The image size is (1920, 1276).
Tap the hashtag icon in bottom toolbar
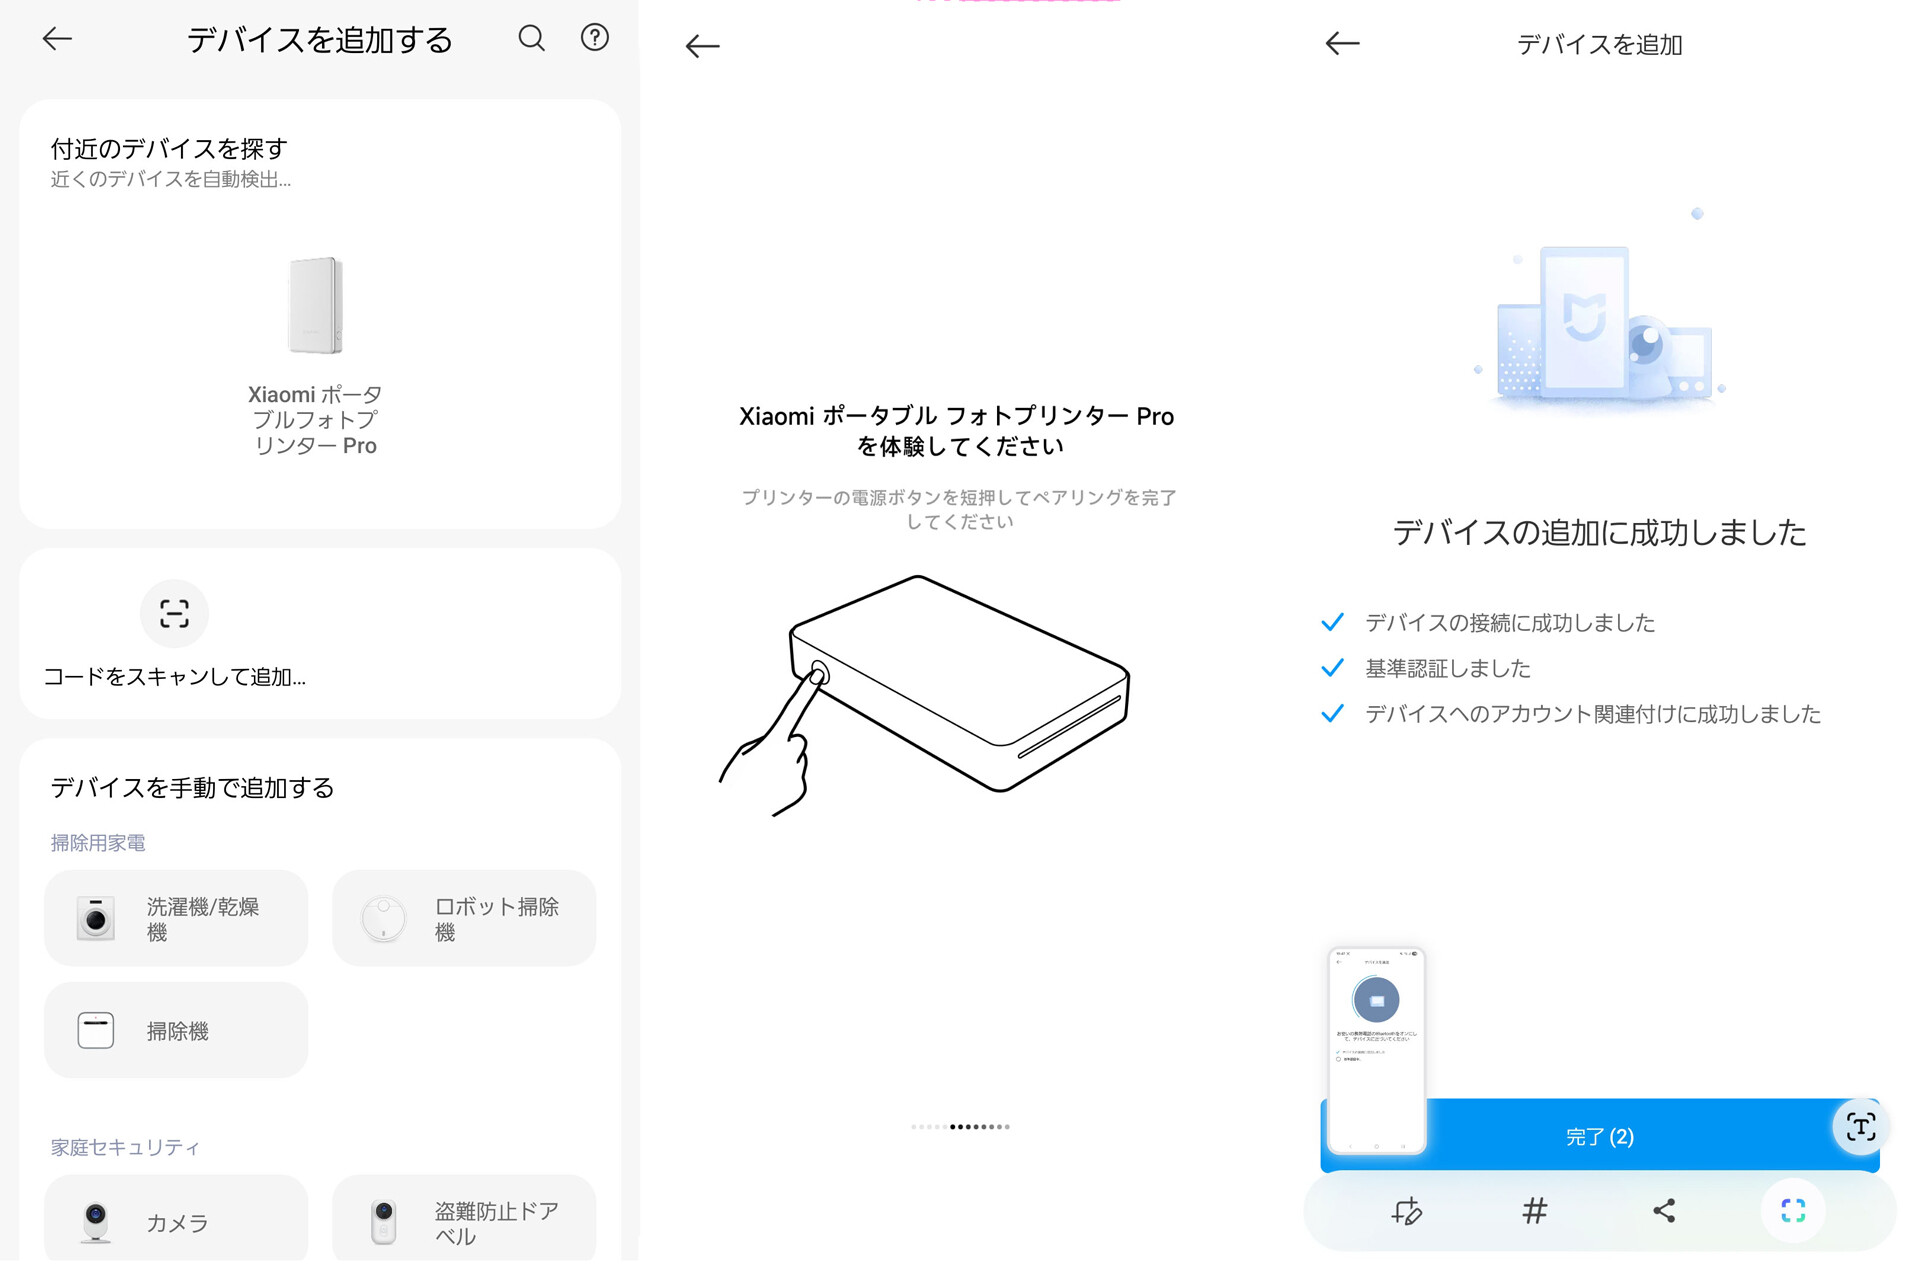click(x=1534, y=1211)
